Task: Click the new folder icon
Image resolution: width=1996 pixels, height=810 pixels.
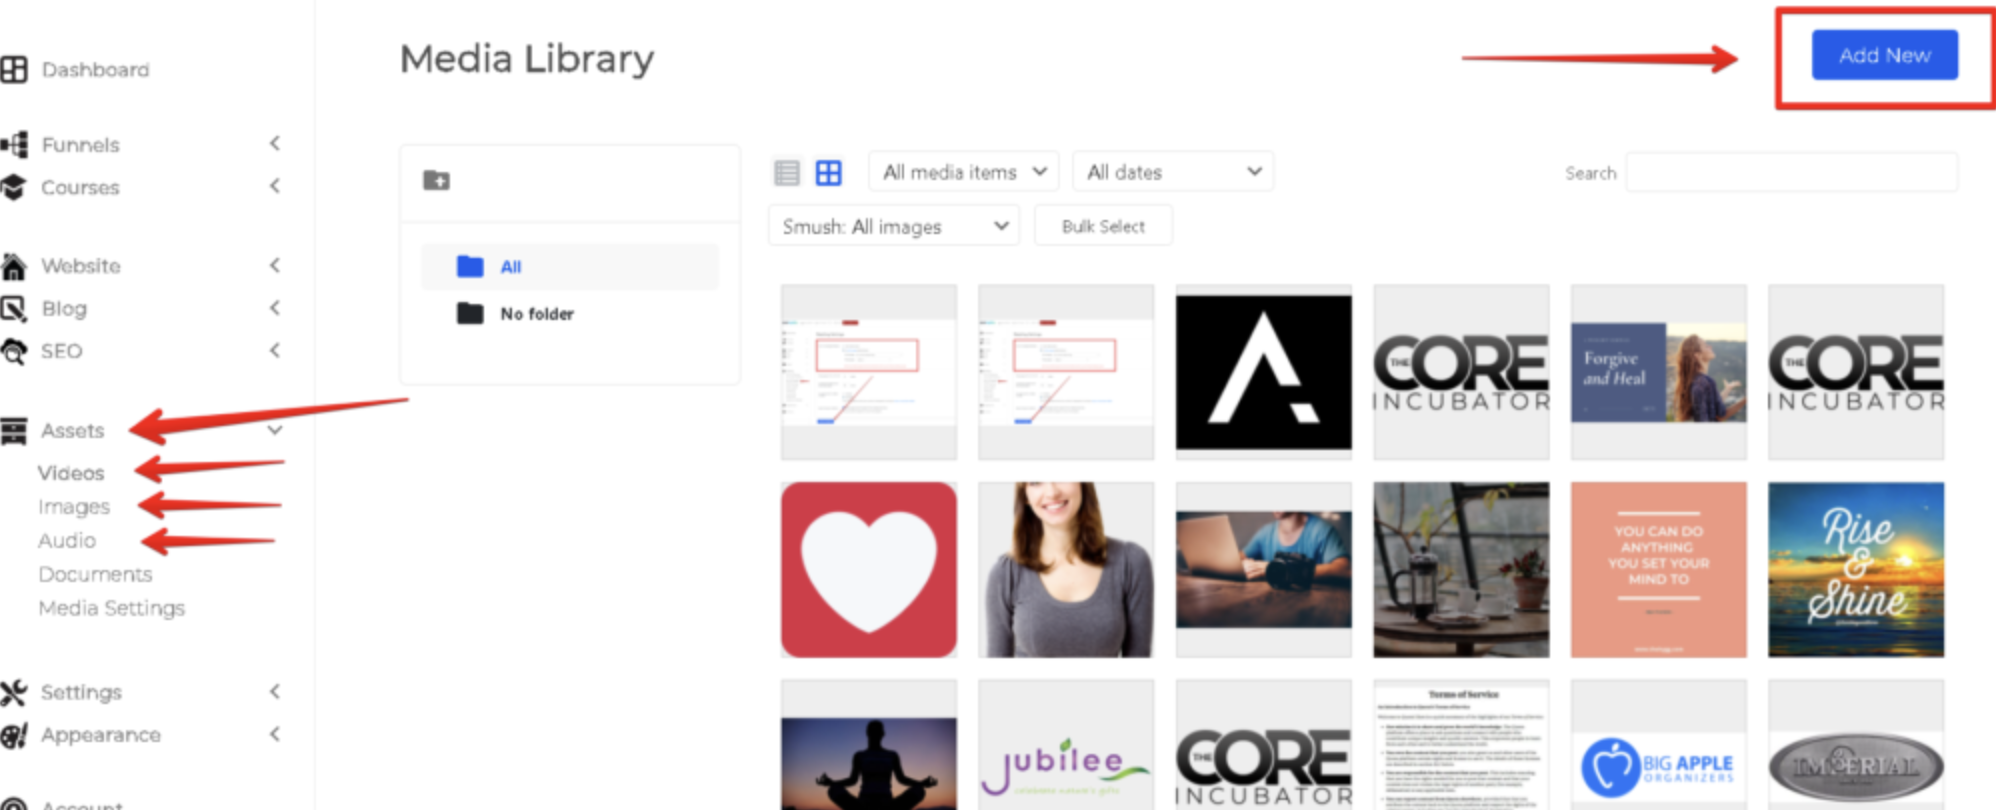Action: click(x=436, y=180)
